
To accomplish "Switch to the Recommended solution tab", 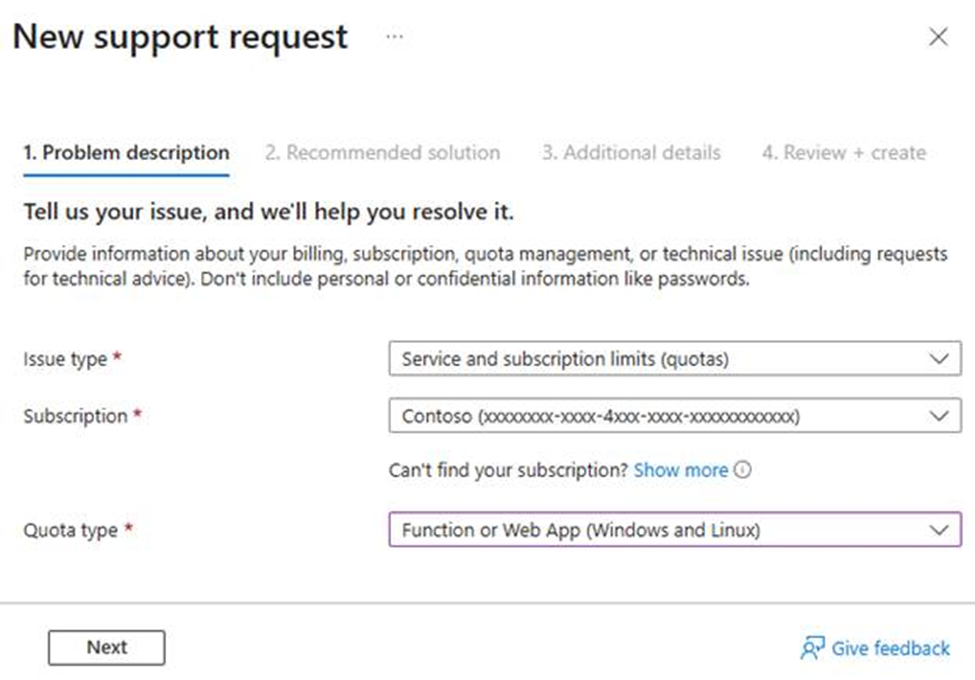I will pyautogui.click(x=382, y=153).
